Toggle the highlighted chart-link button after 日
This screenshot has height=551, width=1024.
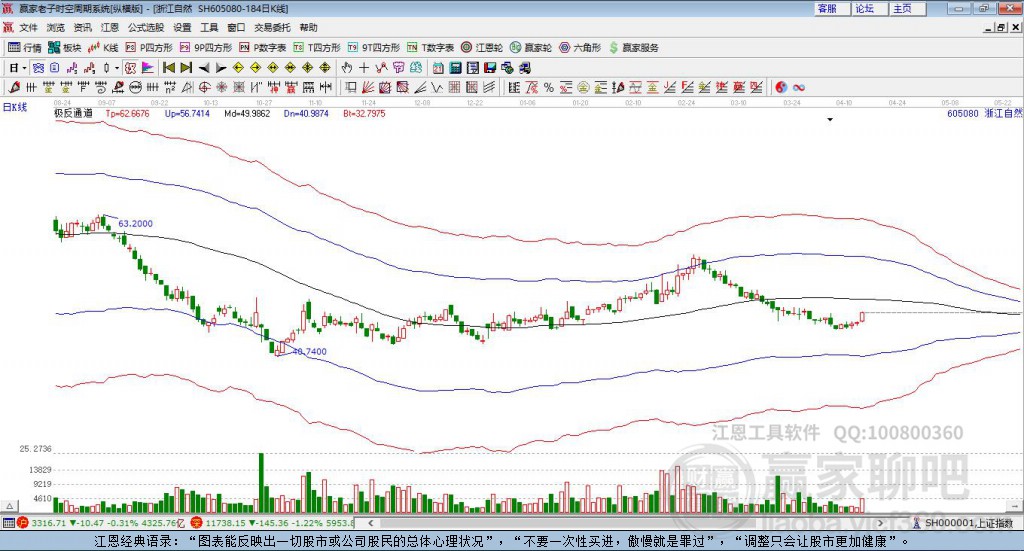tap(39, 68)
